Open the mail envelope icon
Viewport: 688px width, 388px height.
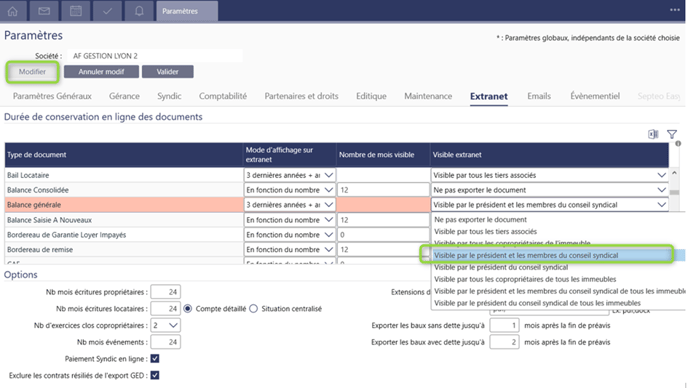click(x=44, y=11)
